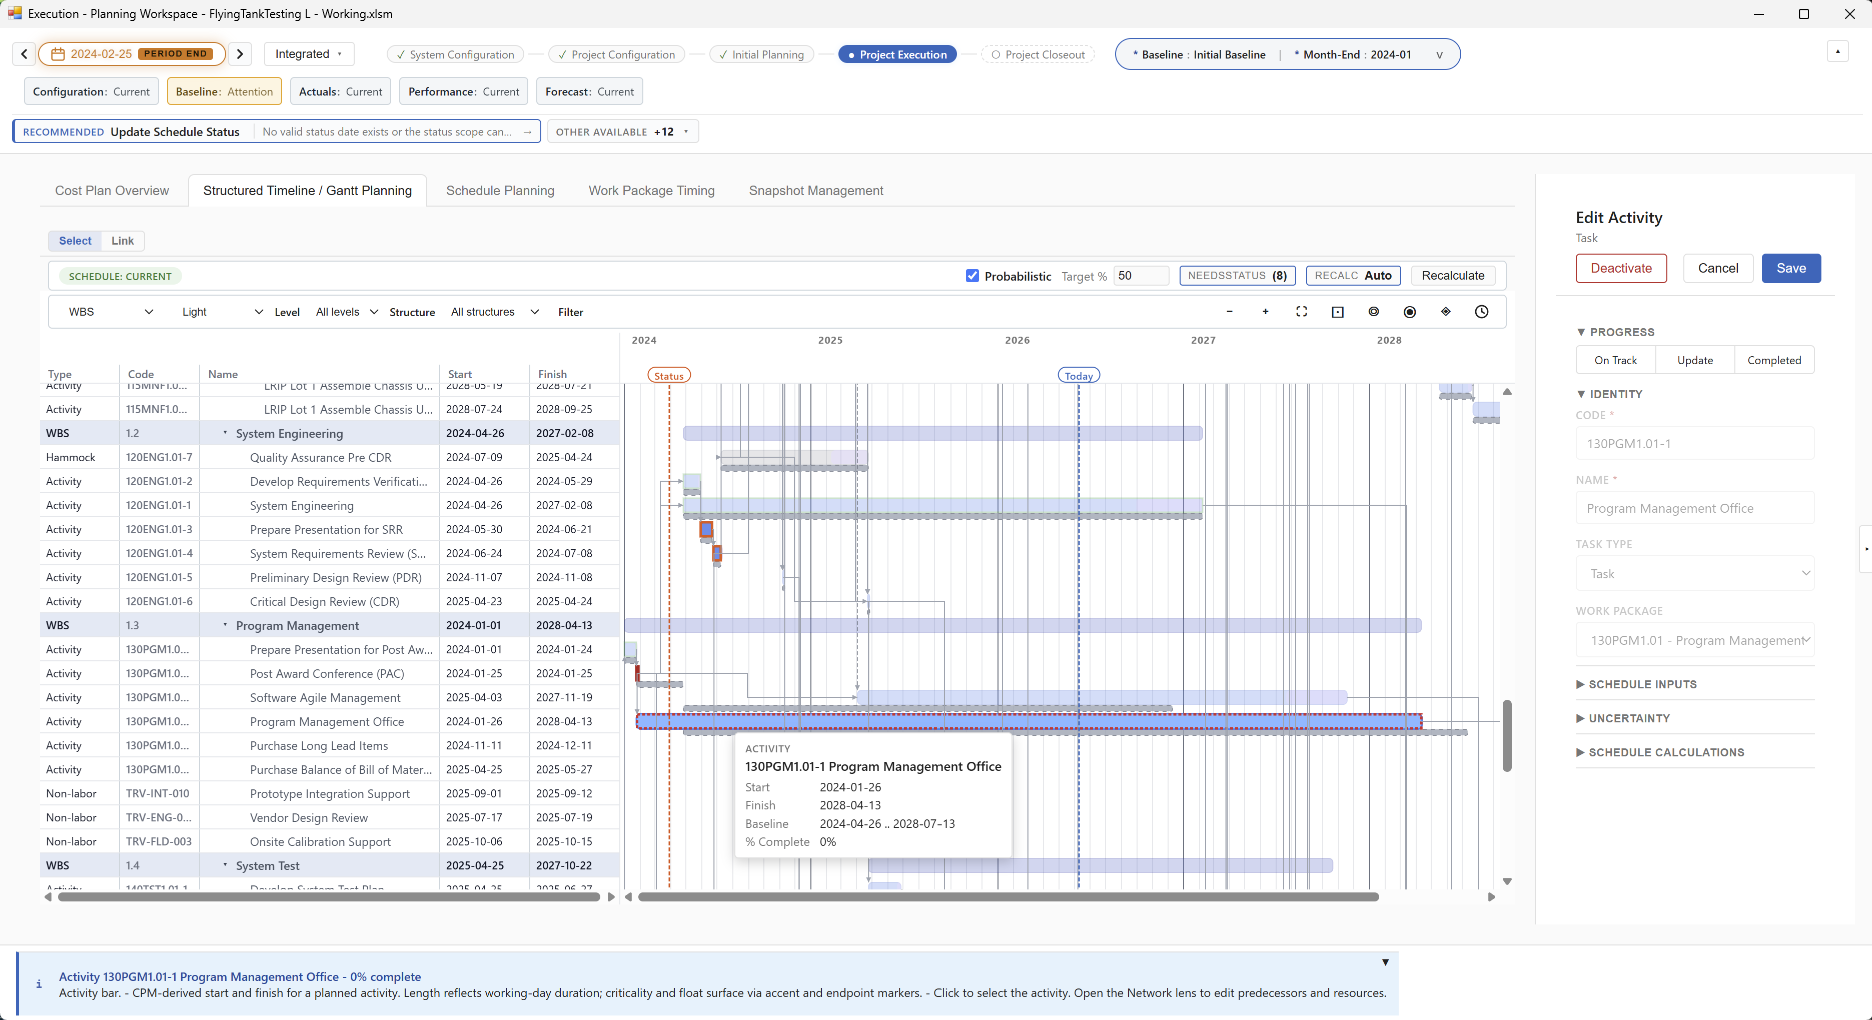1872x1020 pixels.
Task: Open OTHER AVAILABLE +12 dropdown
Action: coord(622,132)
